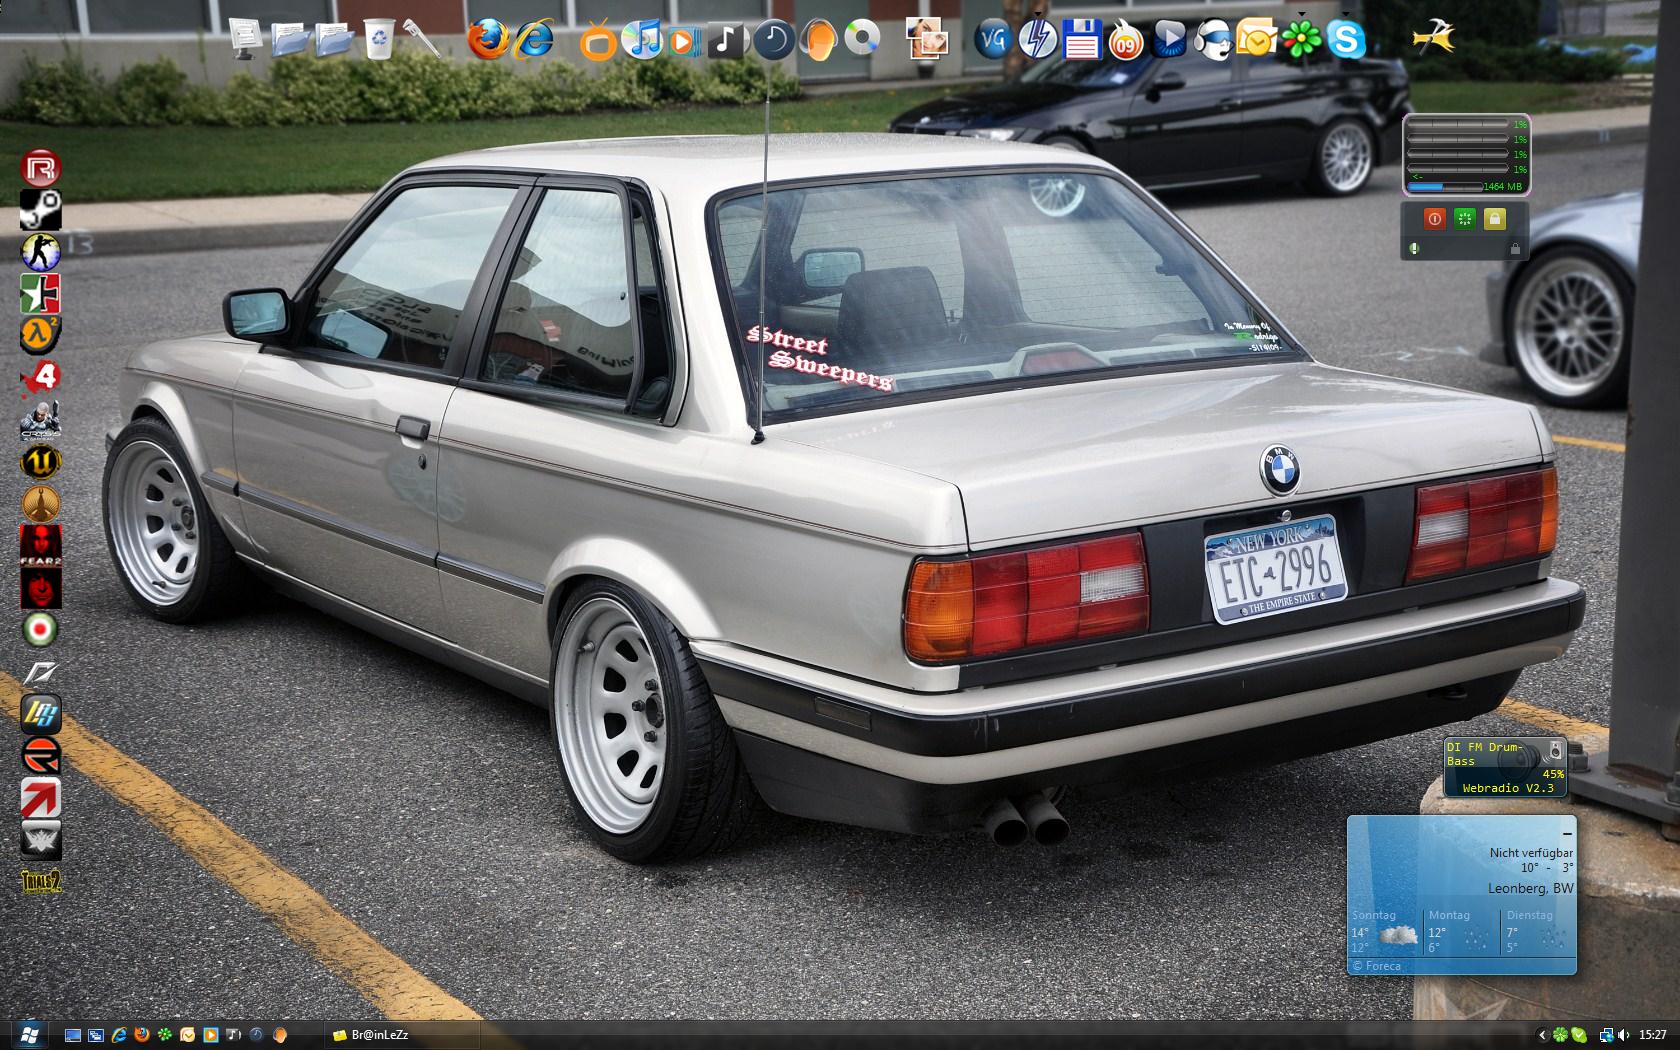The height and width of the screenshot is (1050, 1680).
Task: Launch Crysis from the left sidebar
Action: click(x=41, y=420)
